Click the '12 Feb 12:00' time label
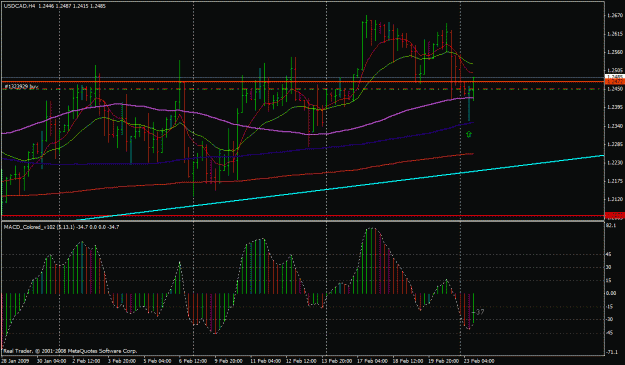This screenshot has height=365, width=625. (x=301, y=361)
